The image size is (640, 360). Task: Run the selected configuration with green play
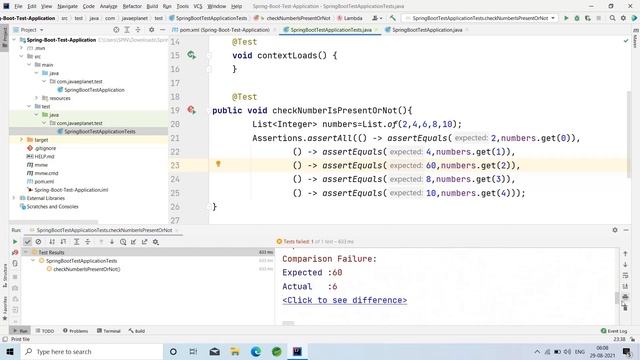(566, 18)
